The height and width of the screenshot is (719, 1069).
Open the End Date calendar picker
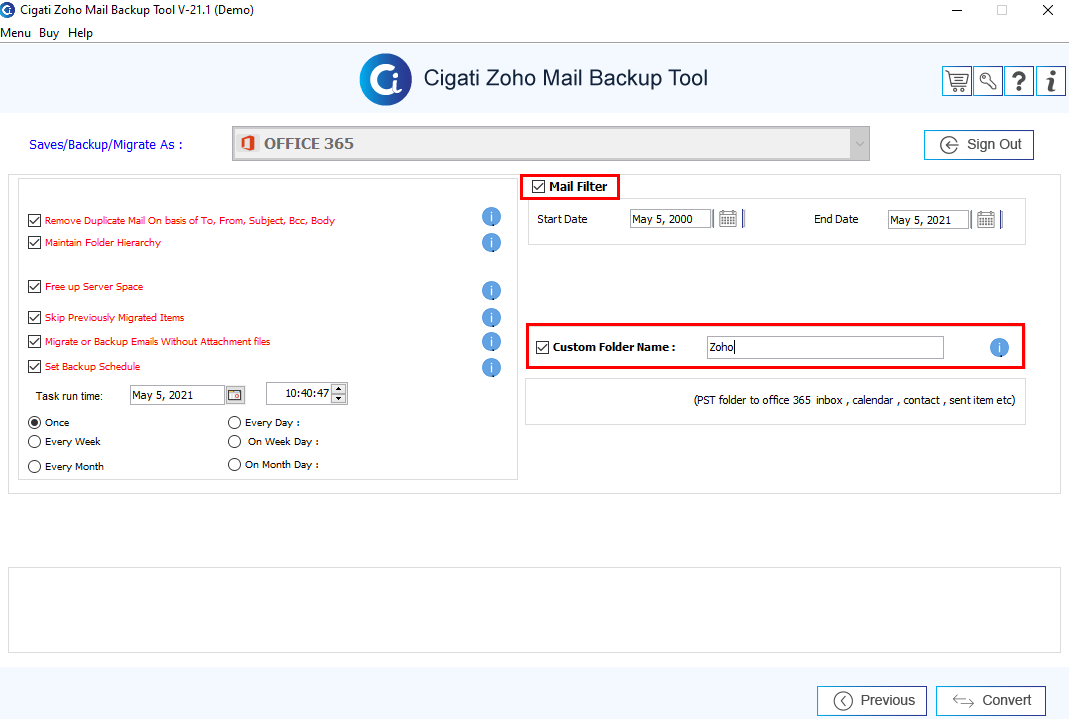click(986, 219)
